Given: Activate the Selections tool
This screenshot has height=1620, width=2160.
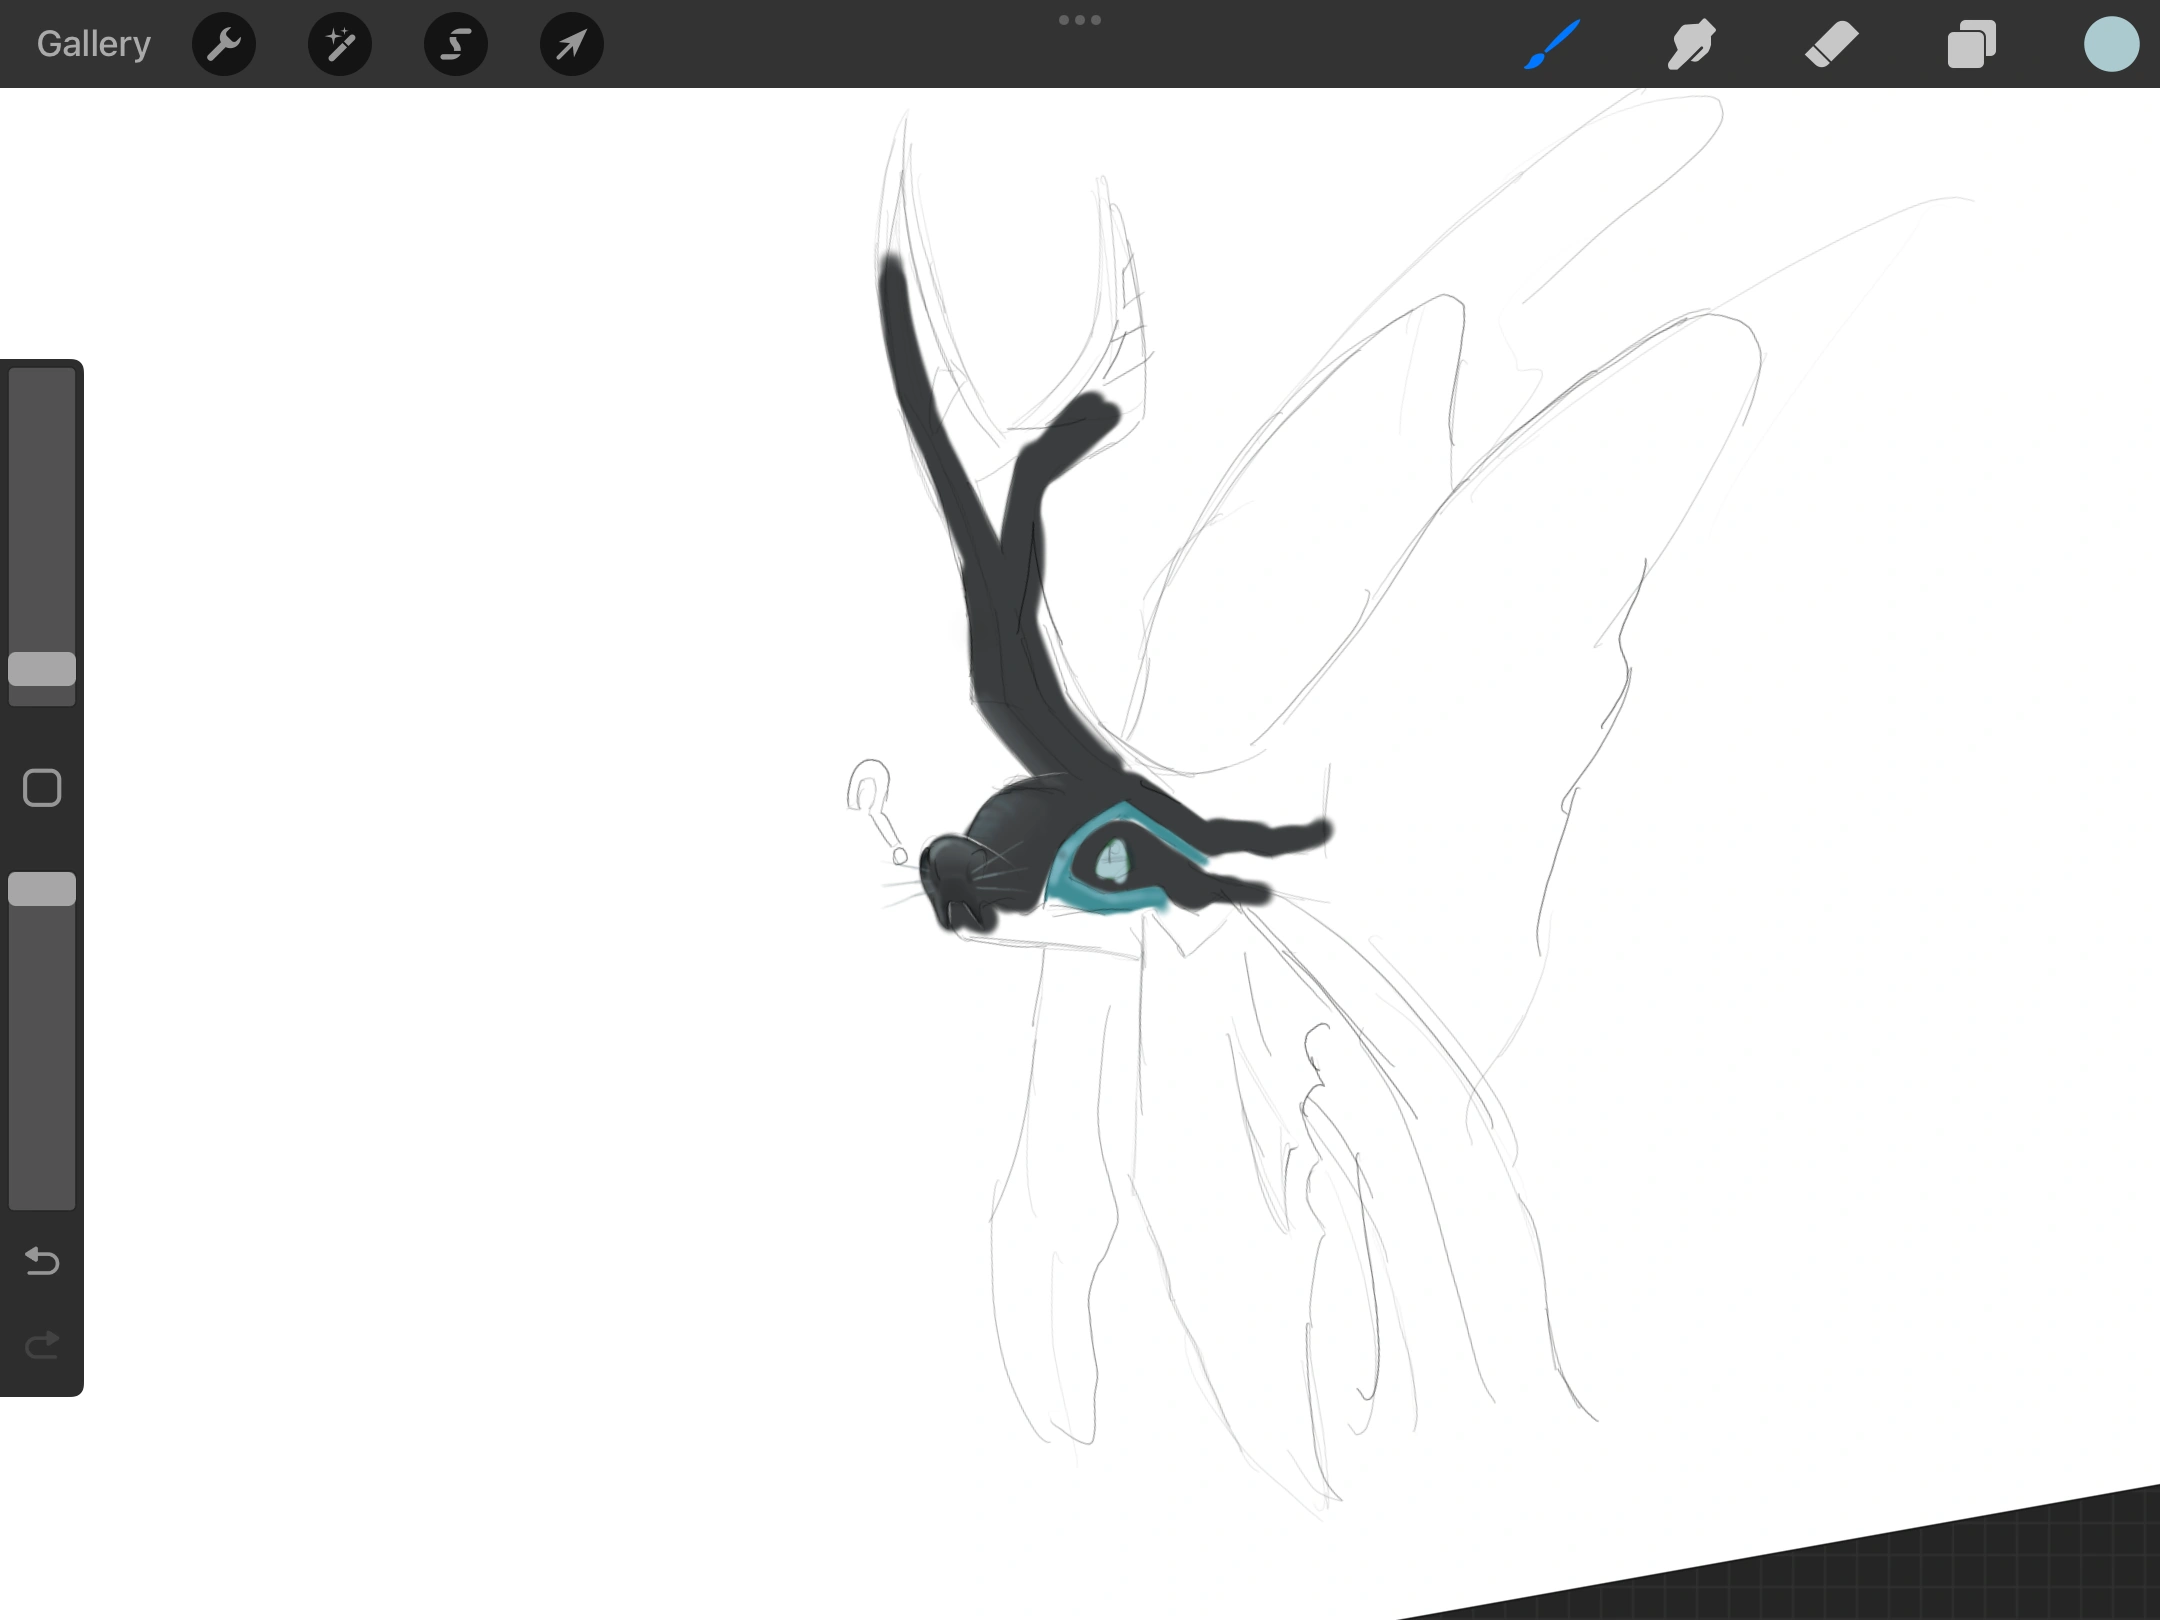Looking at the screenshot, I should [455, 43].
